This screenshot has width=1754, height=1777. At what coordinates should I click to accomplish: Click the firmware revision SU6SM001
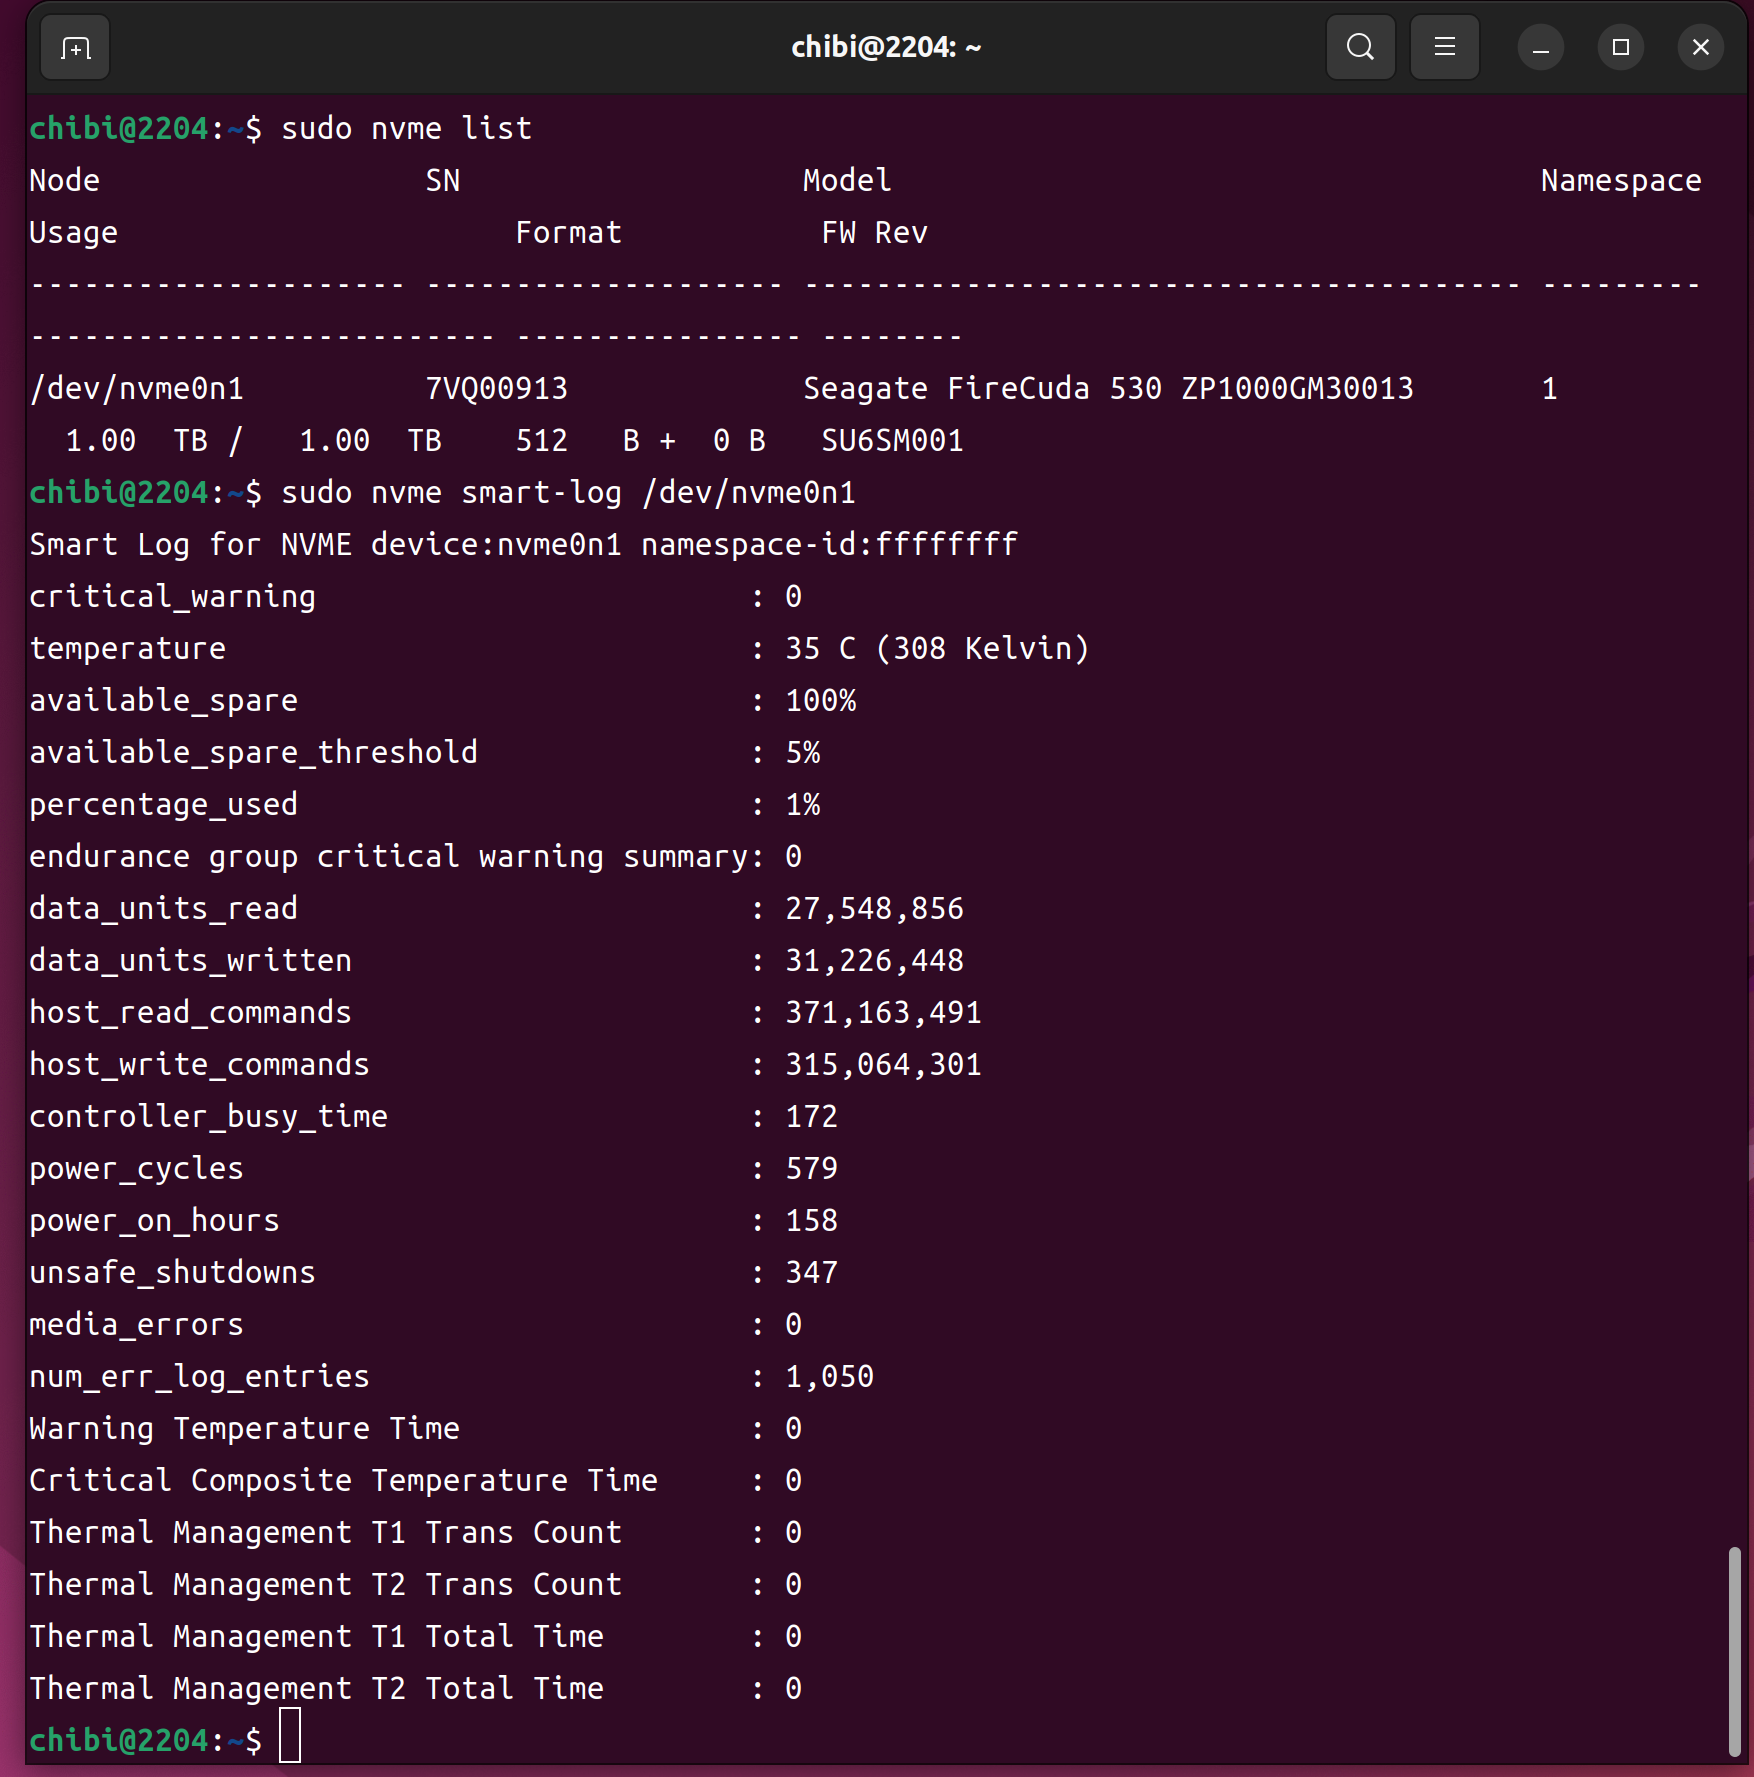pyautogui.click(x=892, y=440)
